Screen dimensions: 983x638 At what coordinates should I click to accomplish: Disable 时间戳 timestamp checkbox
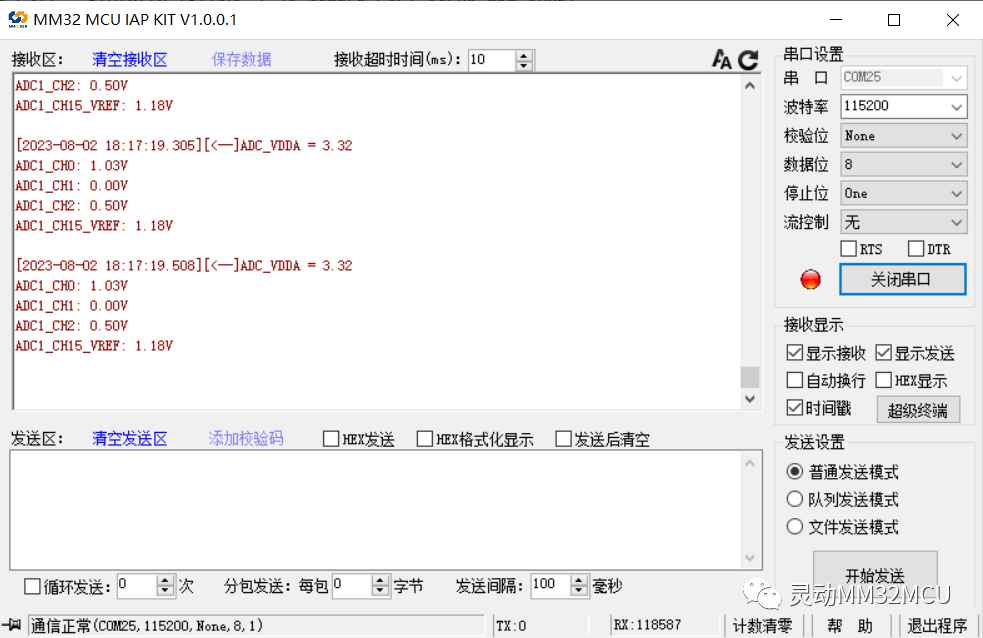coord(794,408)
